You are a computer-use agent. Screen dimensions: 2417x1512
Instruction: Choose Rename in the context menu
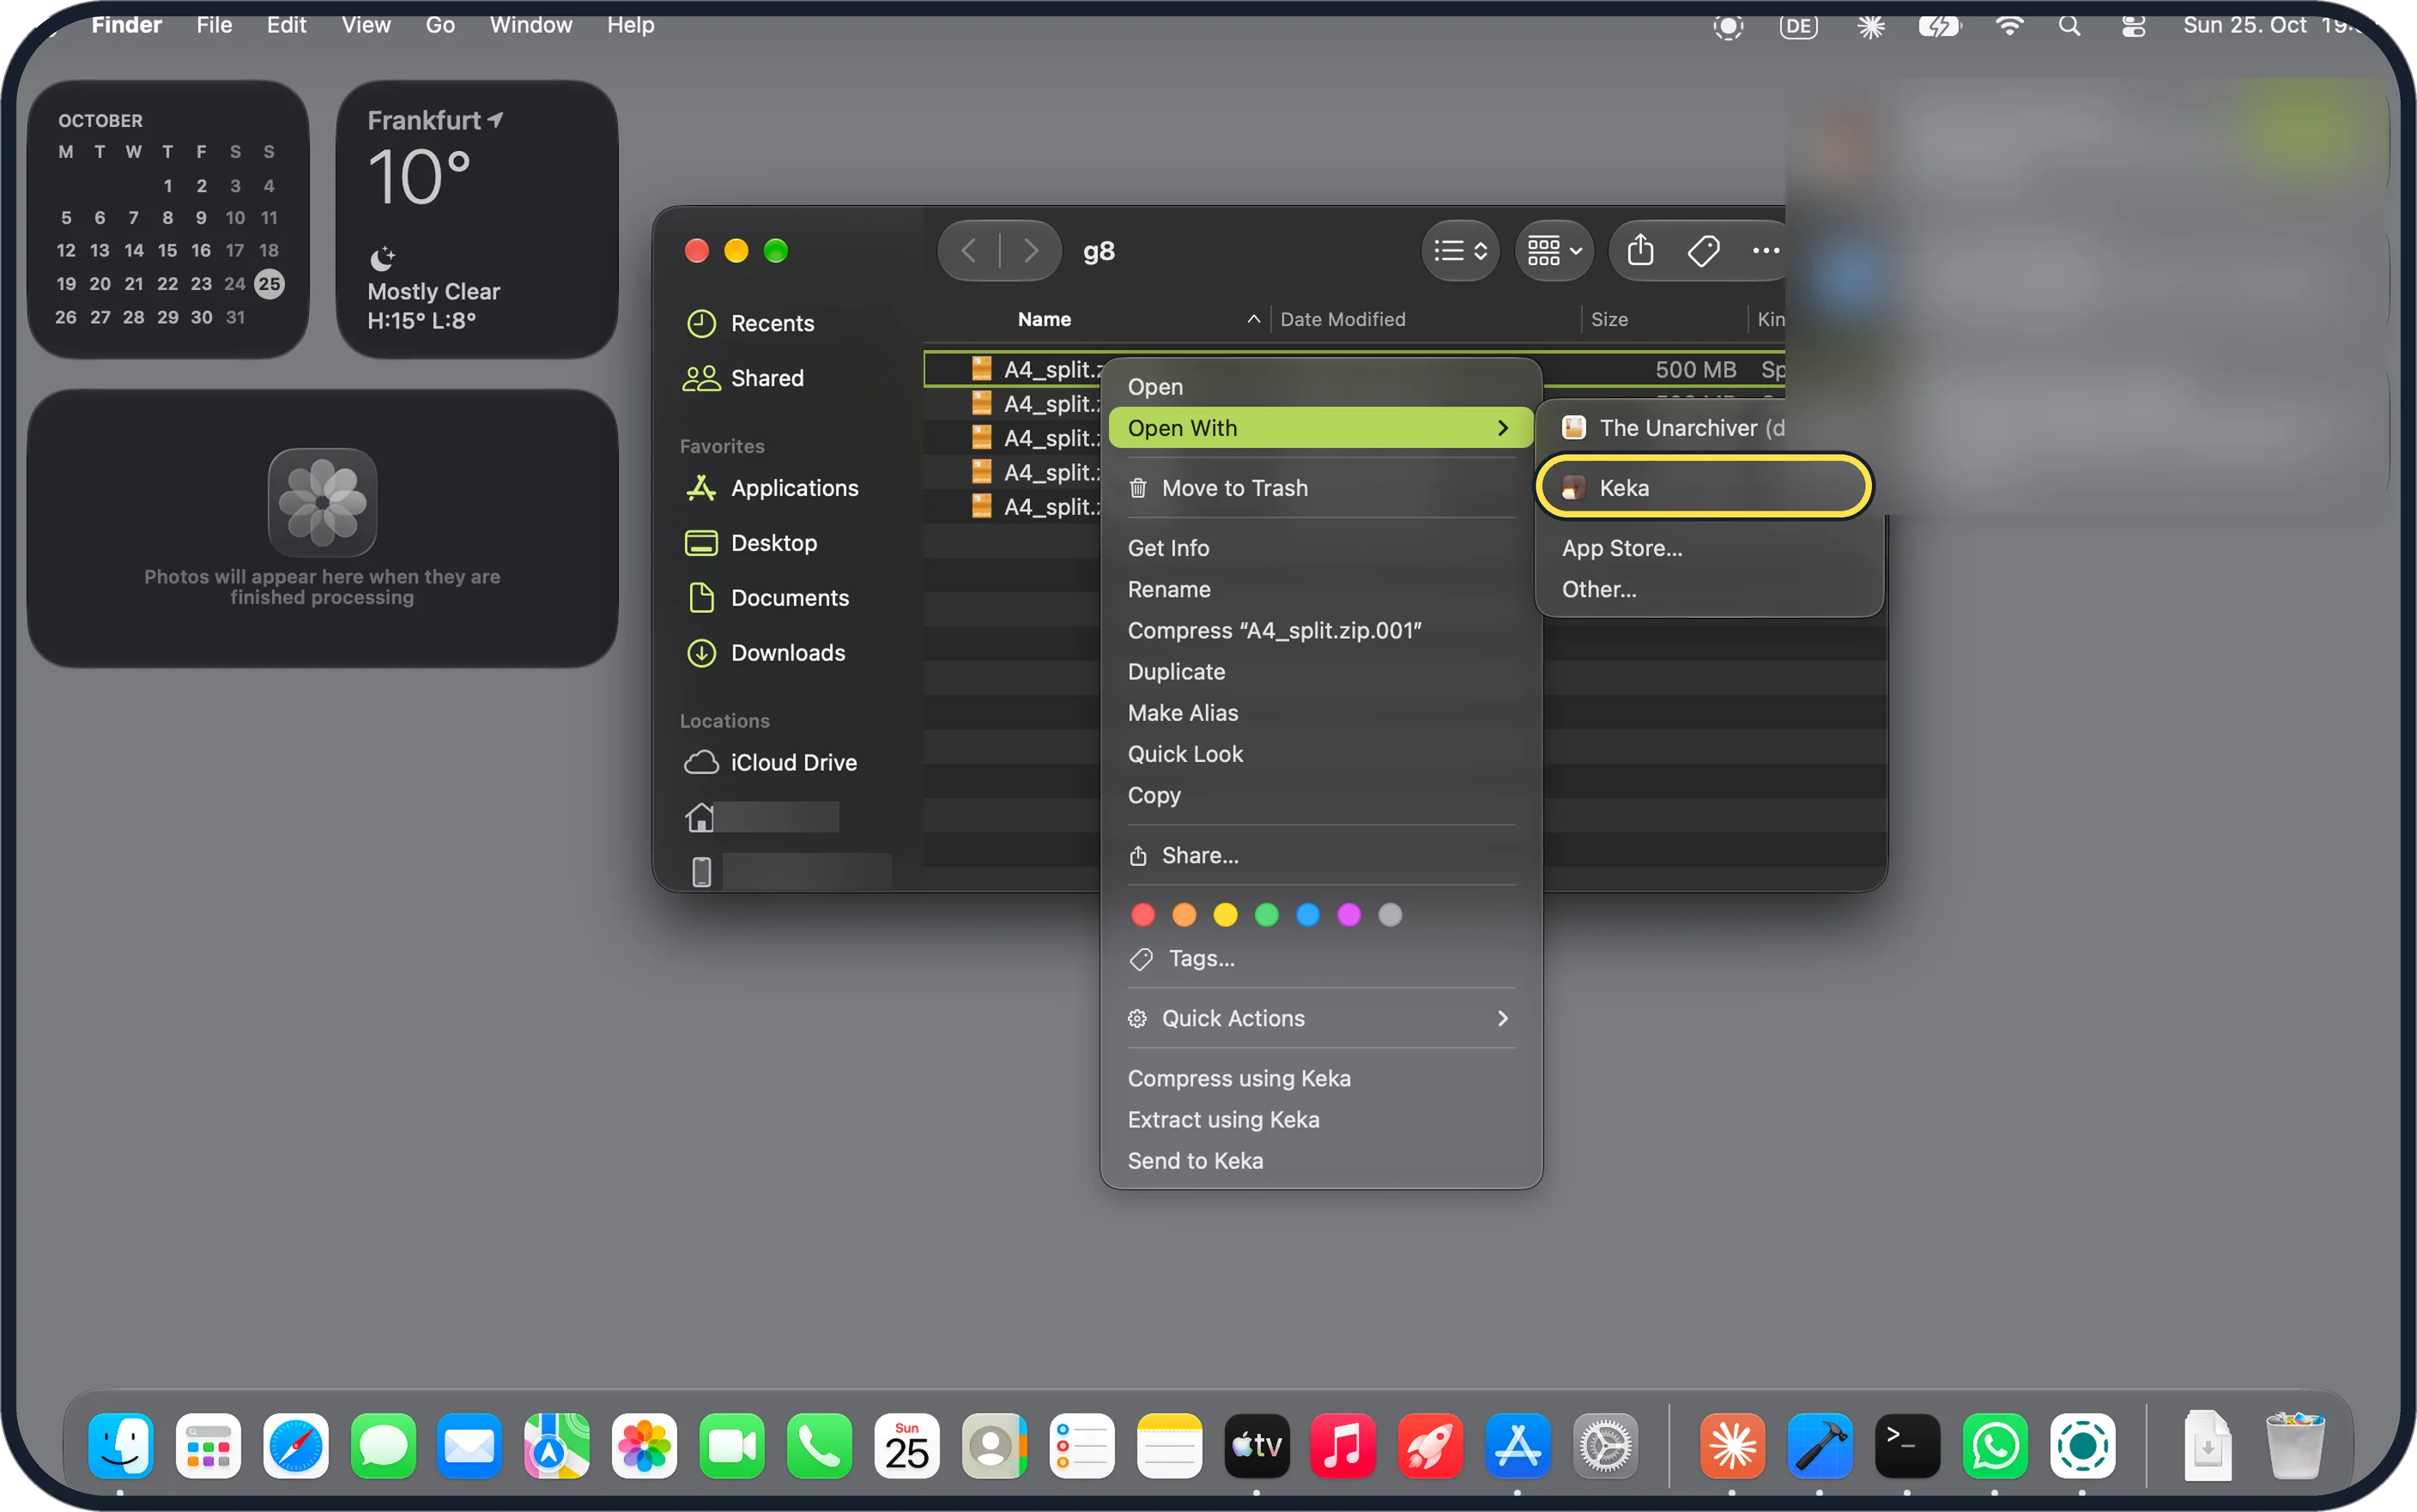click(1320, 589)
